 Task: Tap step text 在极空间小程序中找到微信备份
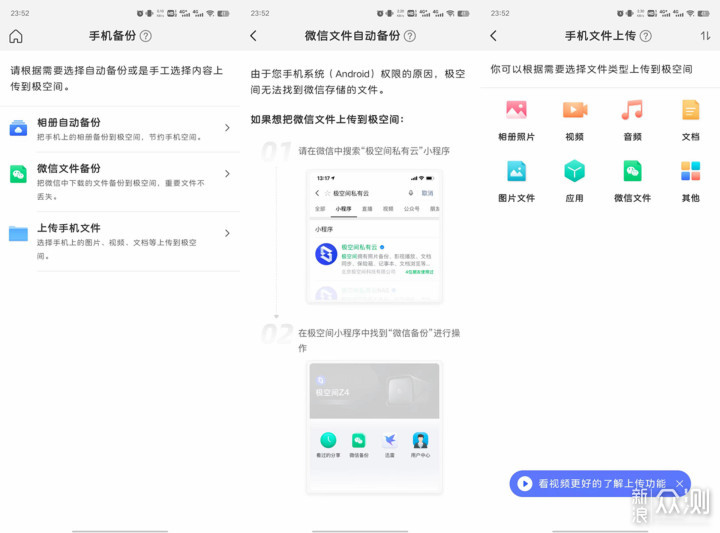click(379, 340)
